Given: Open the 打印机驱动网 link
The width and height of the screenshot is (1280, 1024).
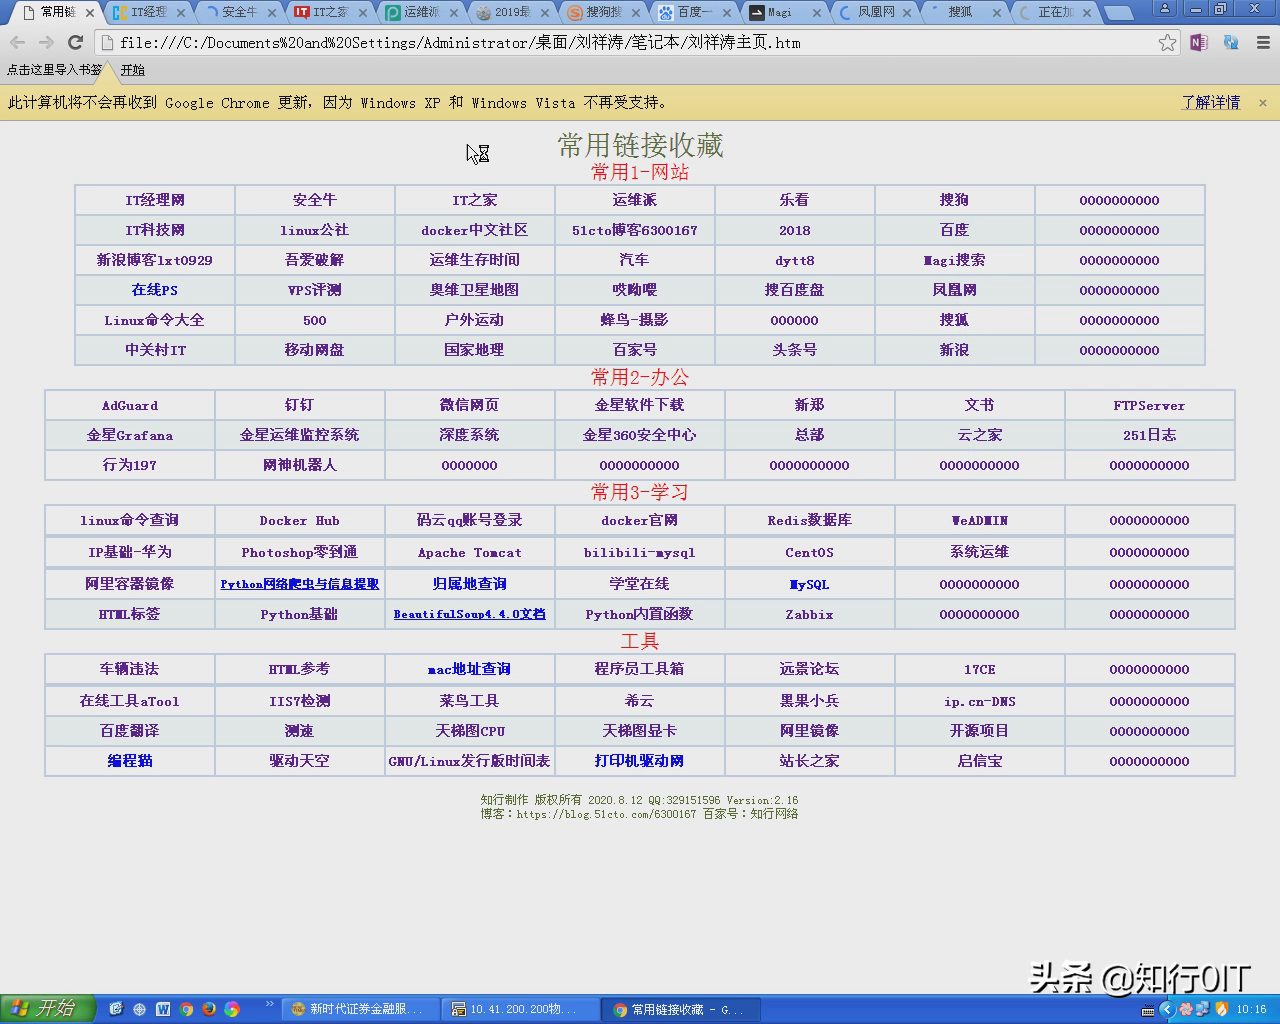Looking at the screenshot, I should [x=640, y=761].
